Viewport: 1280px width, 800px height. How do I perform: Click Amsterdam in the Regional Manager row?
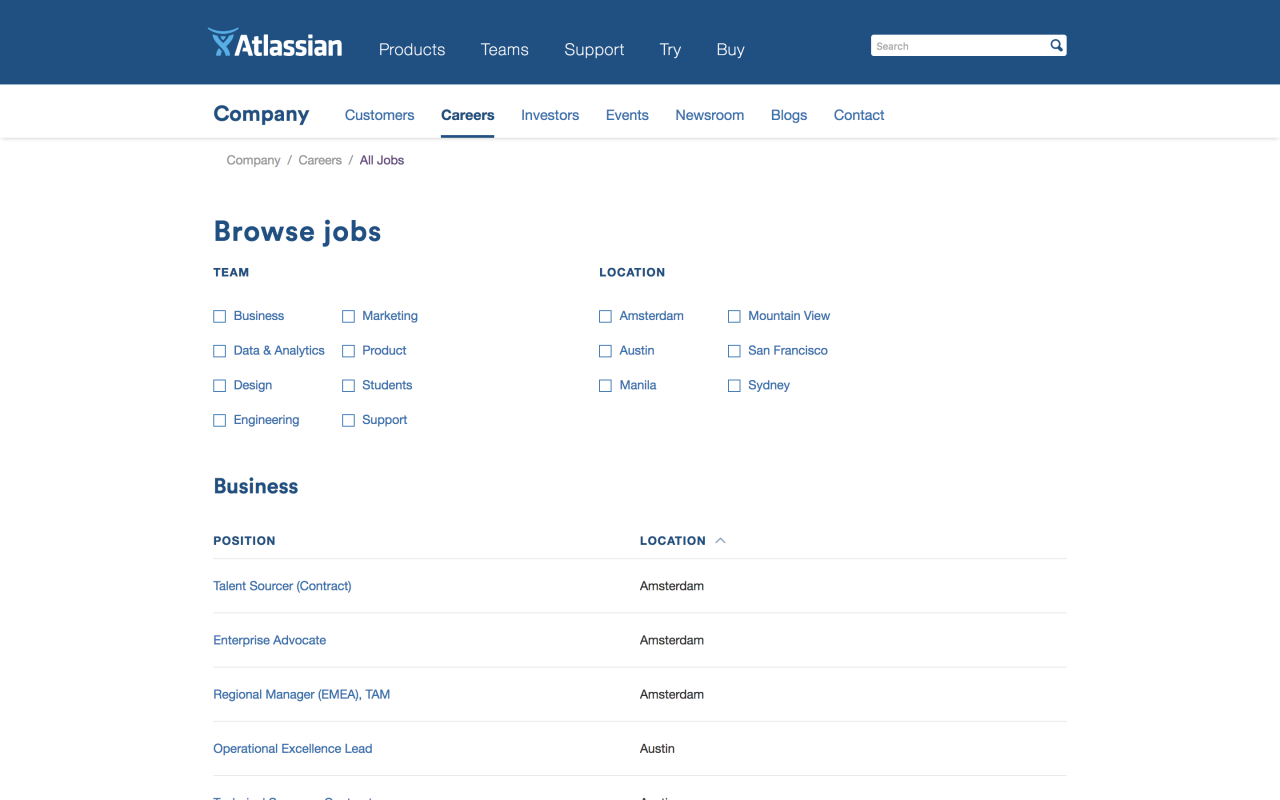pyautogui.click(x=672, y=694)
